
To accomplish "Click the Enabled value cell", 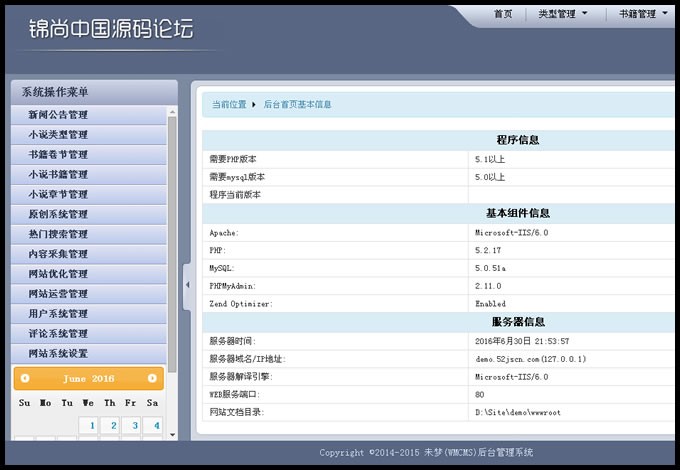I will tap(490, 304).
